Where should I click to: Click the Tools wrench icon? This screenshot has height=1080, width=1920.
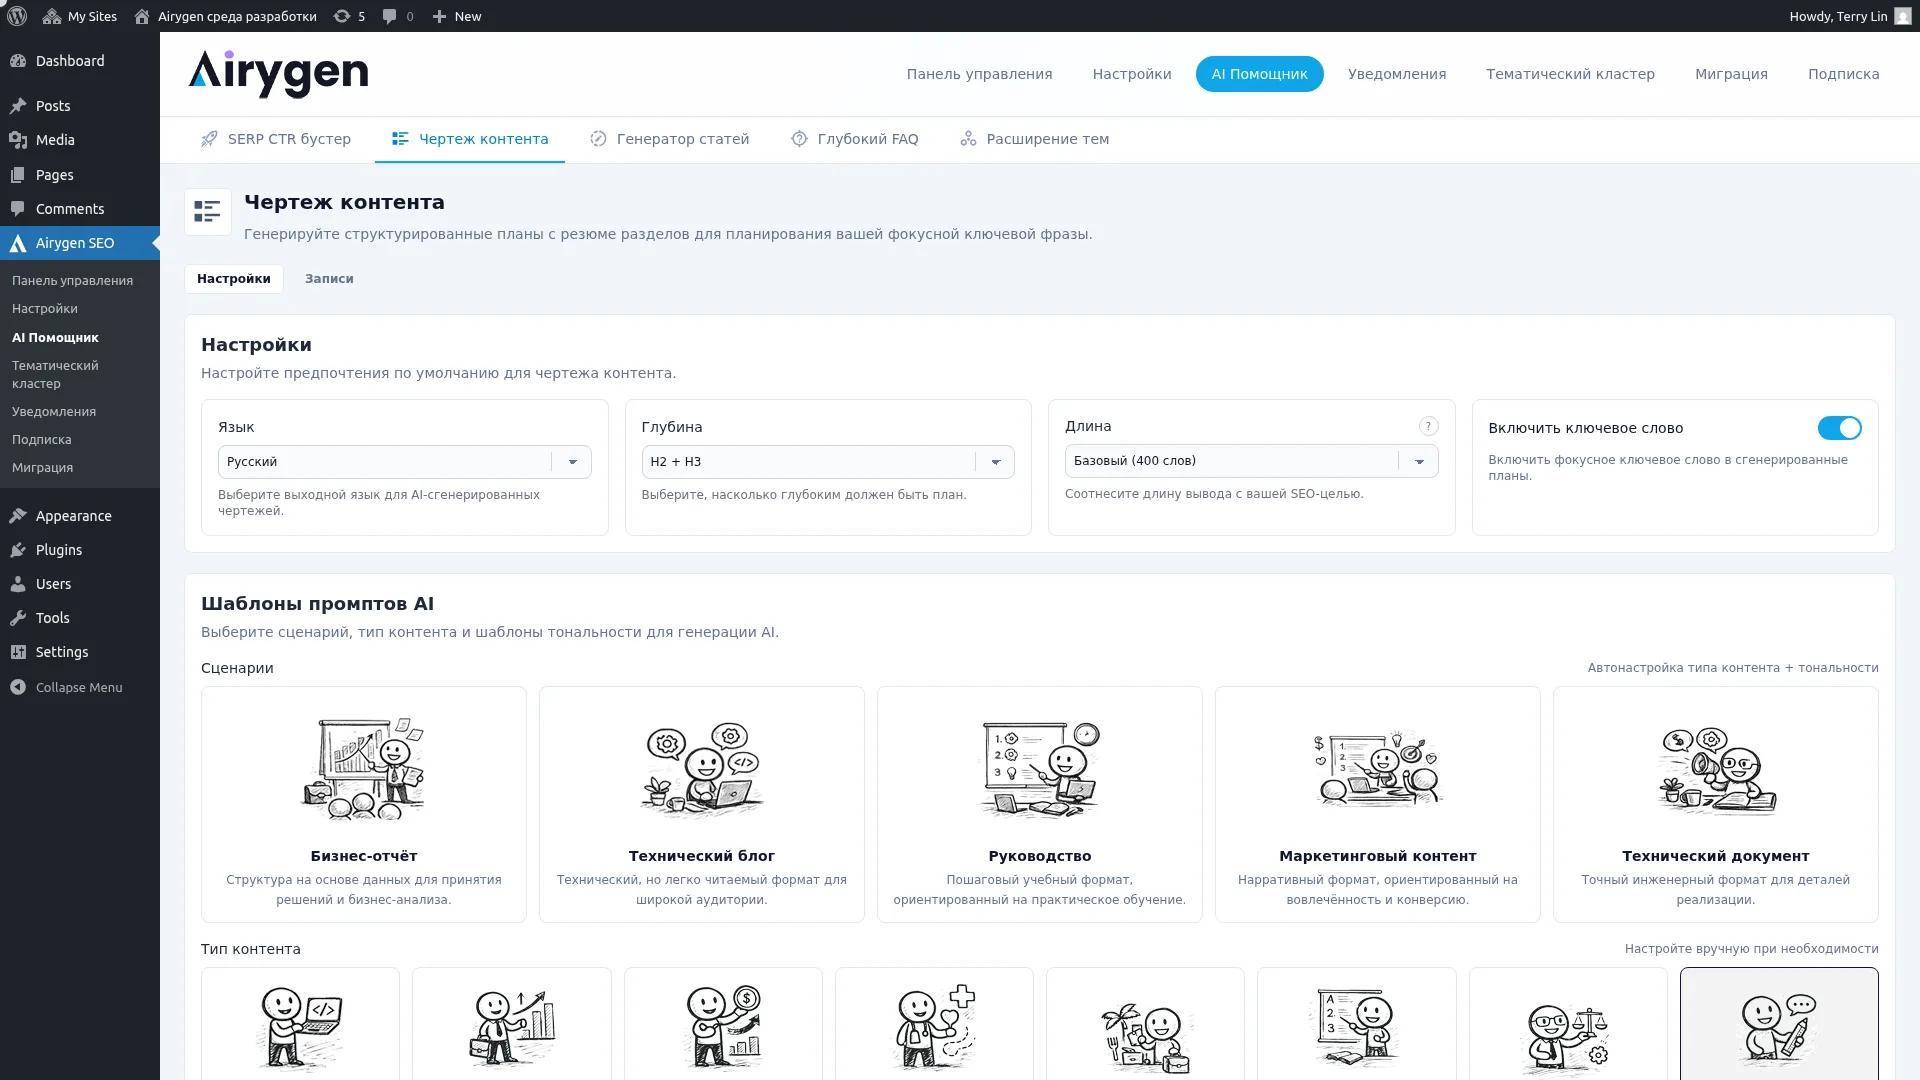[18, 618]
